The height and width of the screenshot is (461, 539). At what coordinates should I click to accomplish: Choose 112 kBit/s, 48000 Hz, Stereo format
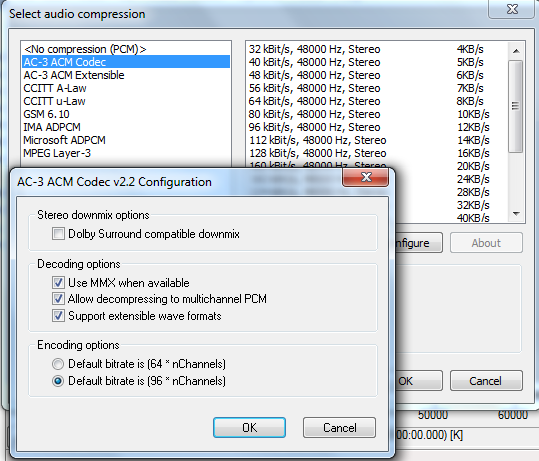pyautogui.click(x=377, y=140)
